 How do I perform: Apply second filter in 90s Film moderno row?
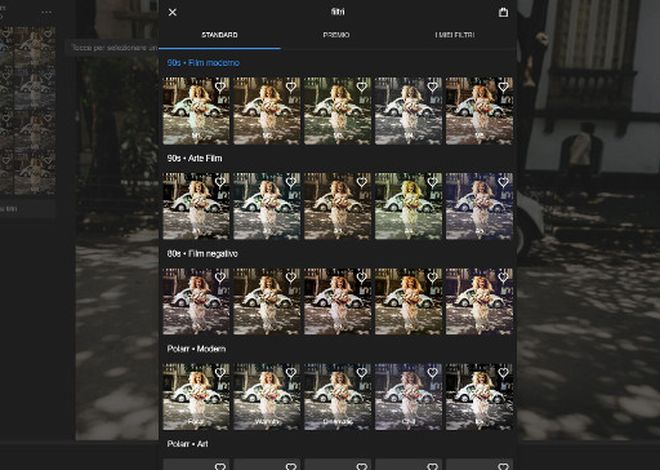[x=267, y=111]
